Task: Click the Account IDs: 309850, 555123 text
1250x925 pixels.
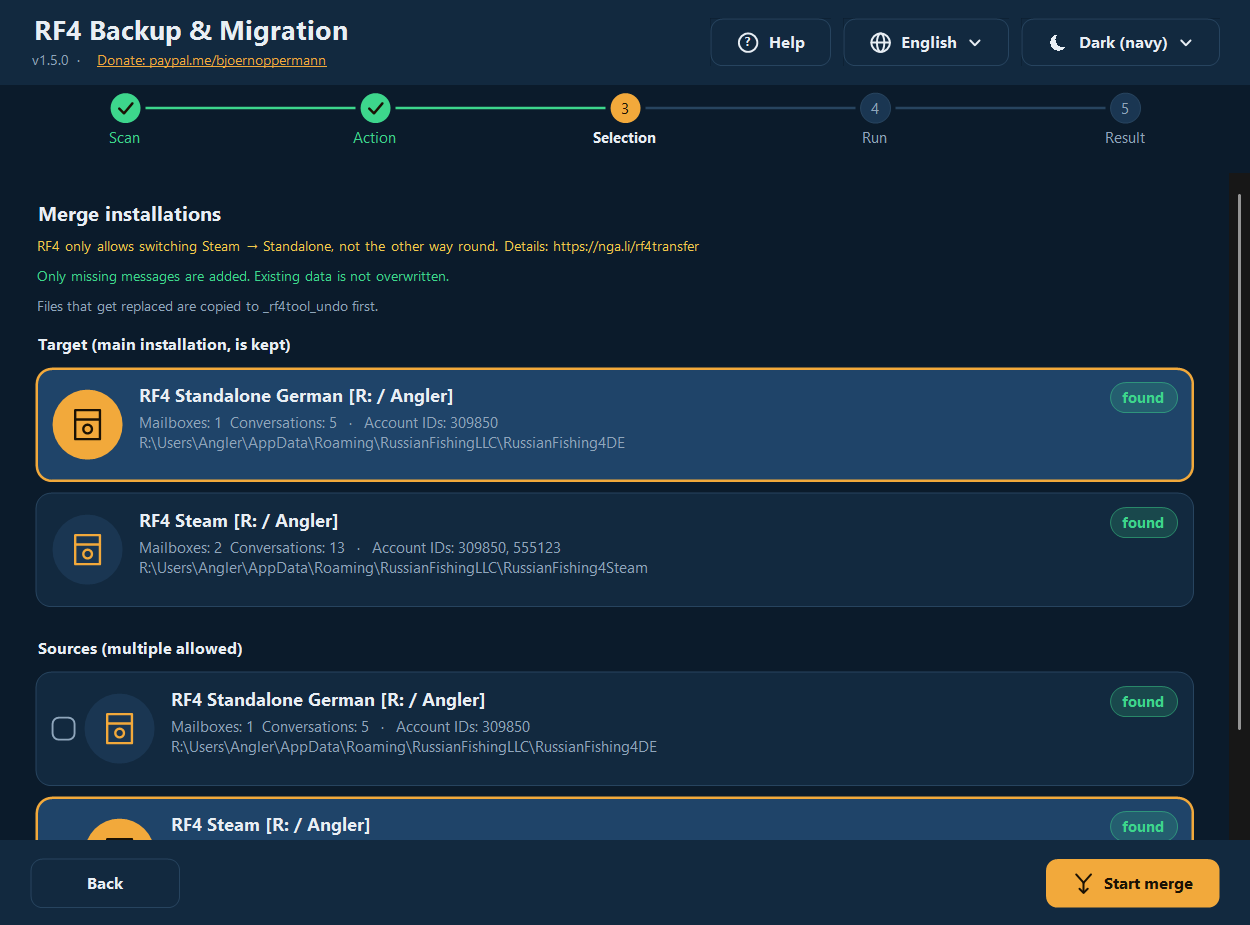Action: pos(466,548)
